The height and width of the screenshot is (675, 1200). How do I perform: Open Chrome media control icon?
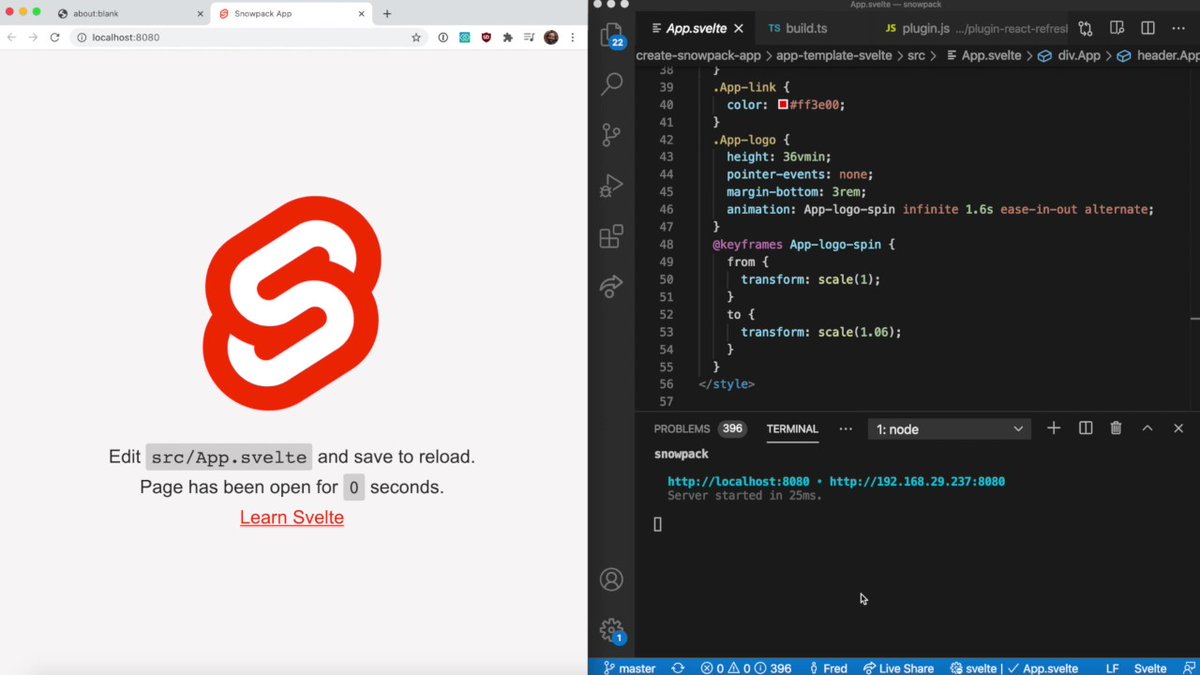tap(529, 37)
